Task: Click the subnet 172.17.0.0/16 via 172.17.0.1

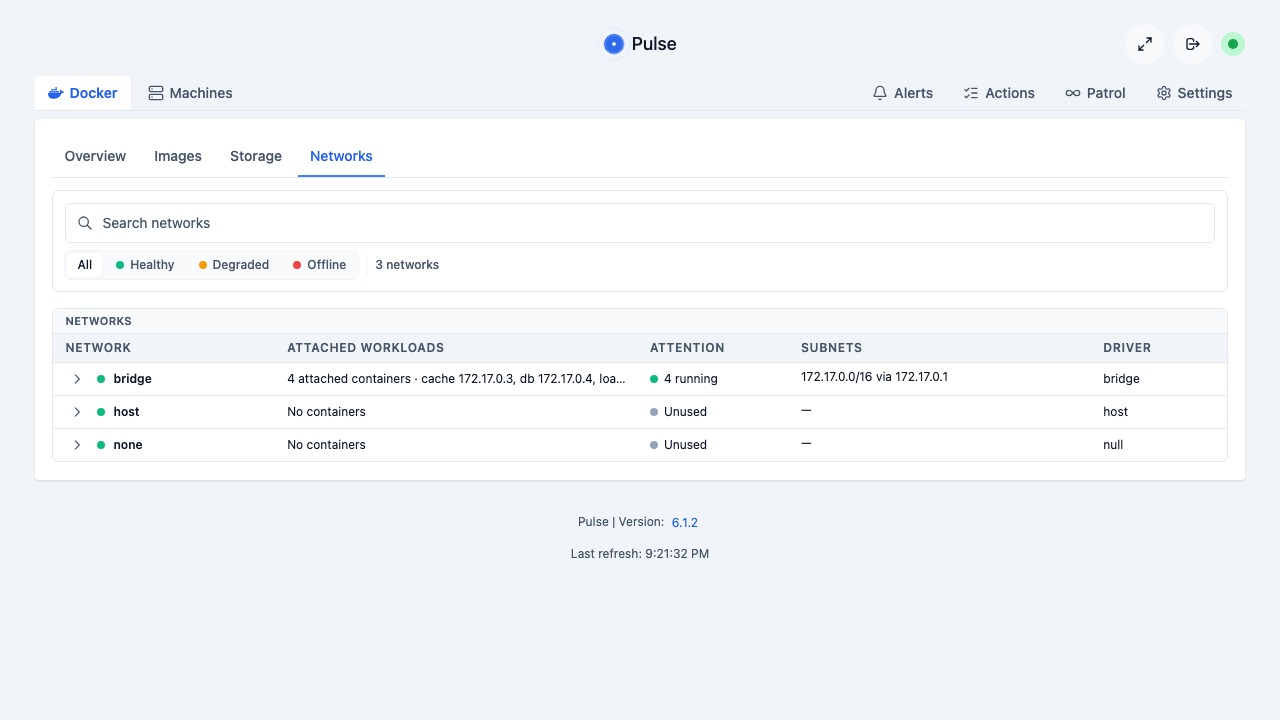Action: point(874,377)
